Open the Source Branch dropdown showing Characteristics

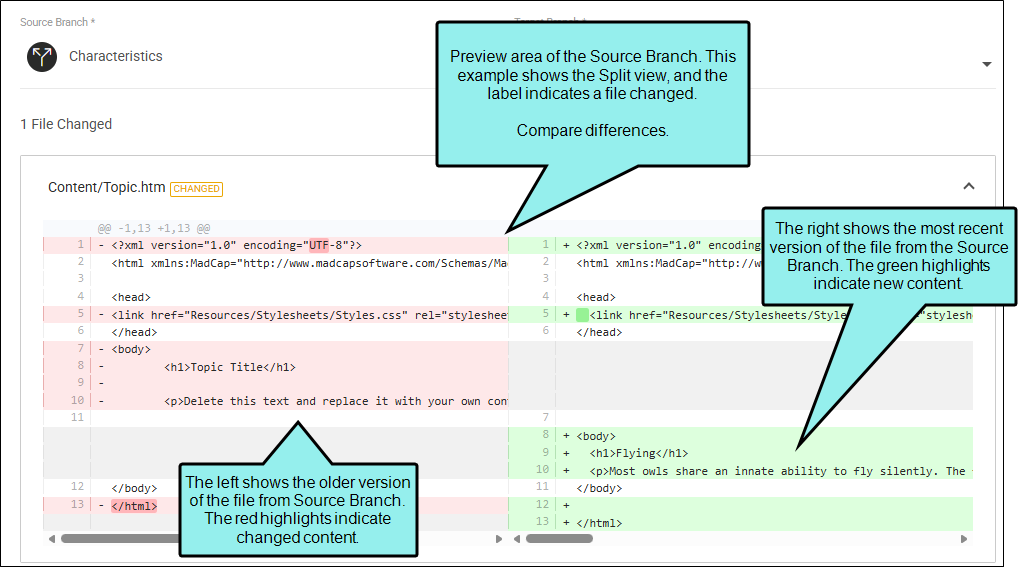pos(200,57)
